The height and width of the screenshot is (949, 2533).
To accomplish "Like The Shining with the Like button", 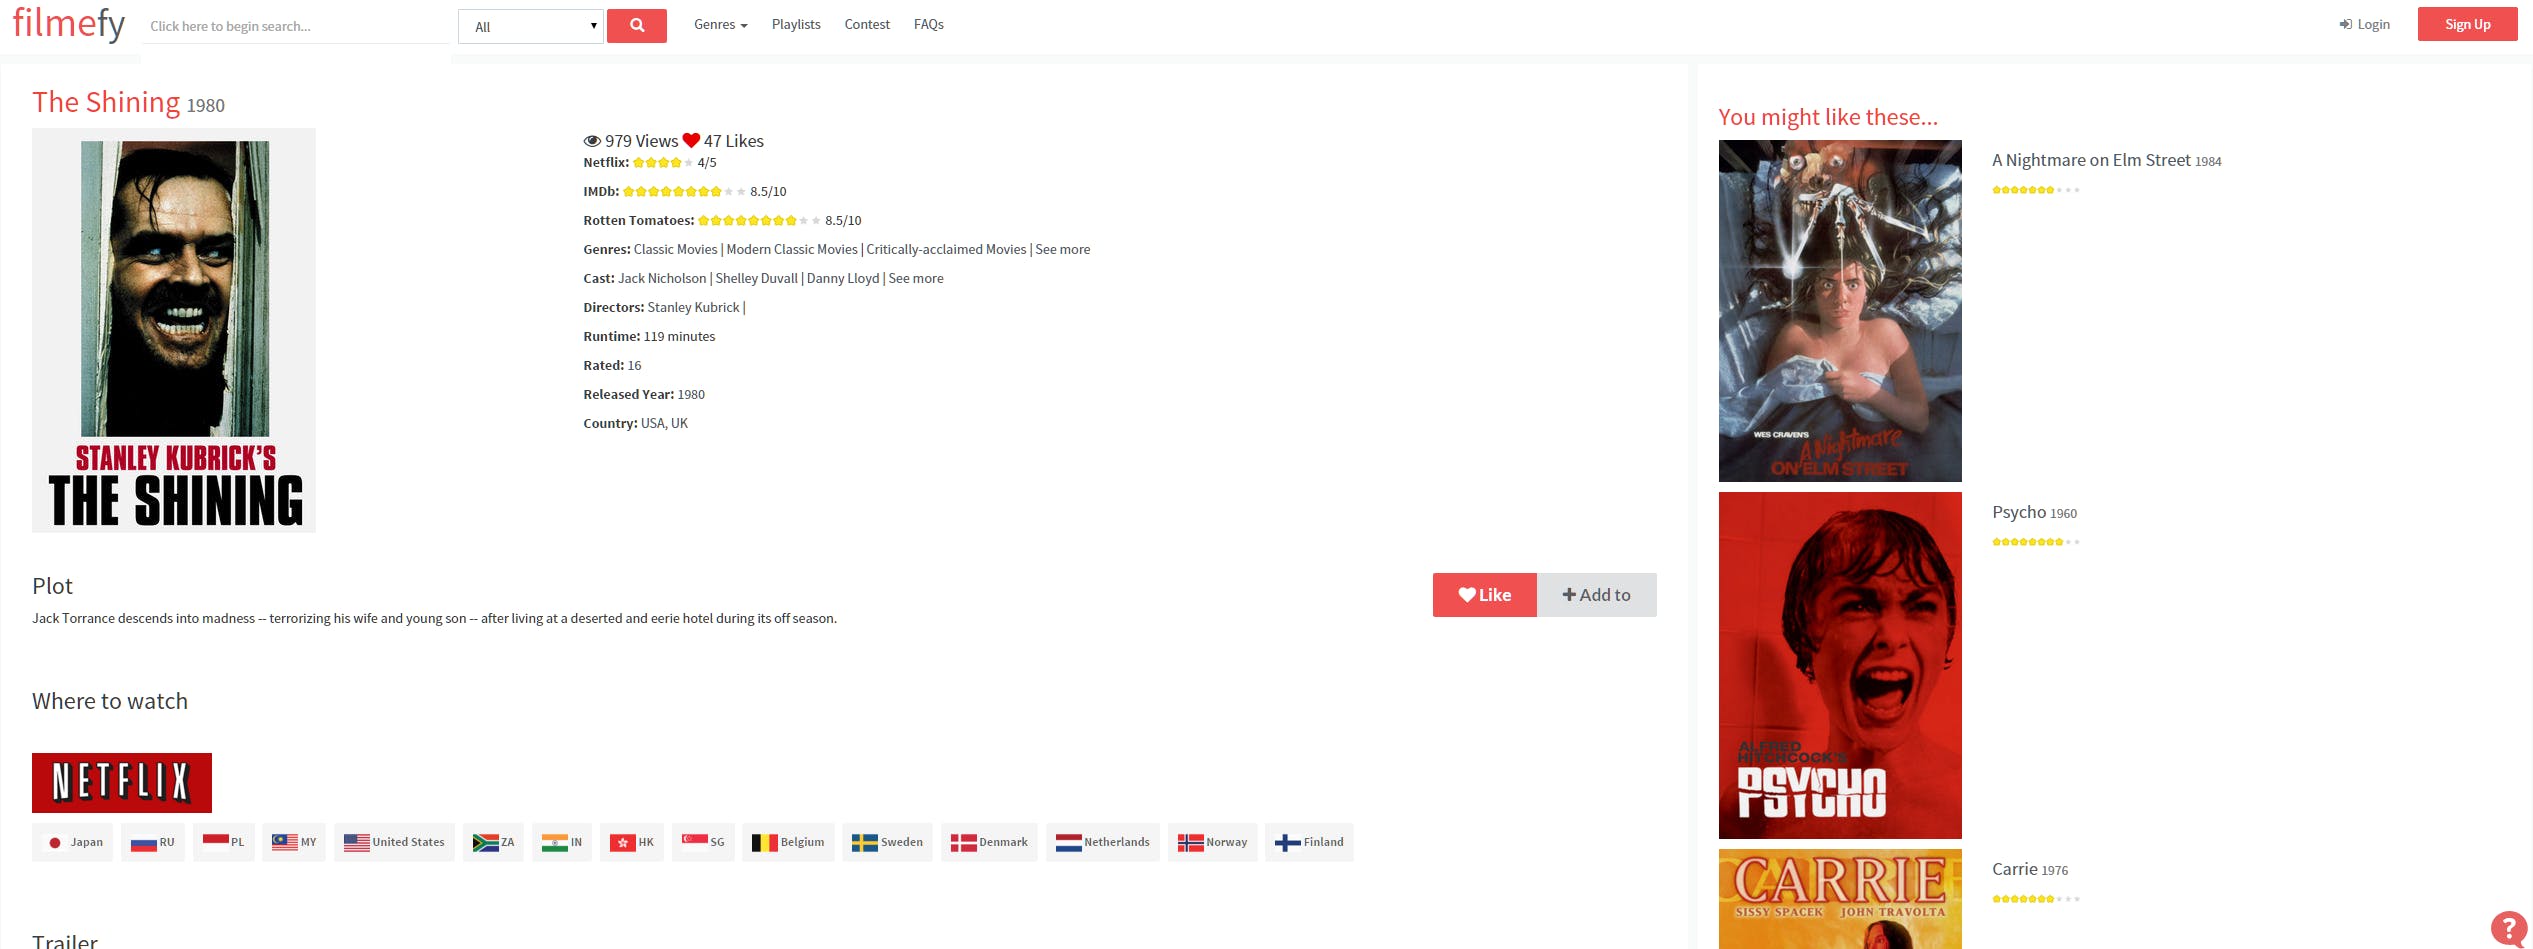I will (x=1485, y=595).
